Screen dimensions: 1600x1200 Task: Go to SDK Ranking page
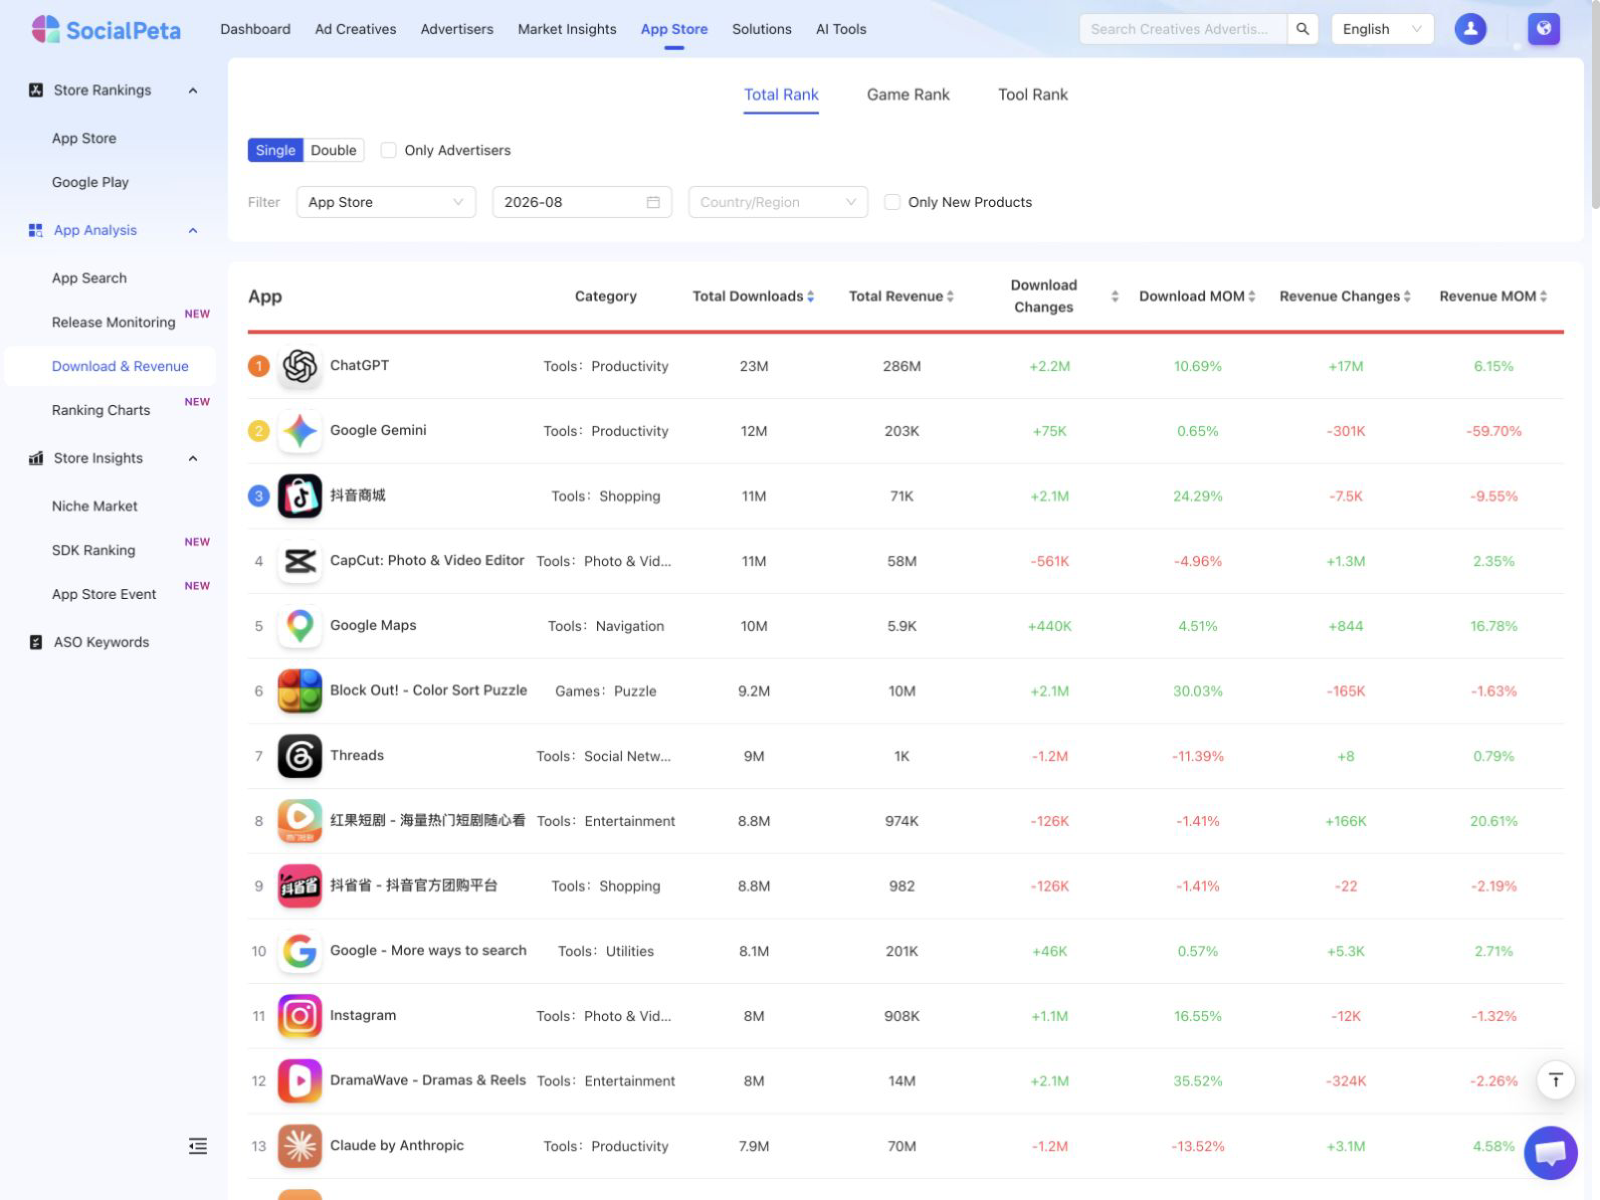point(93,550)
